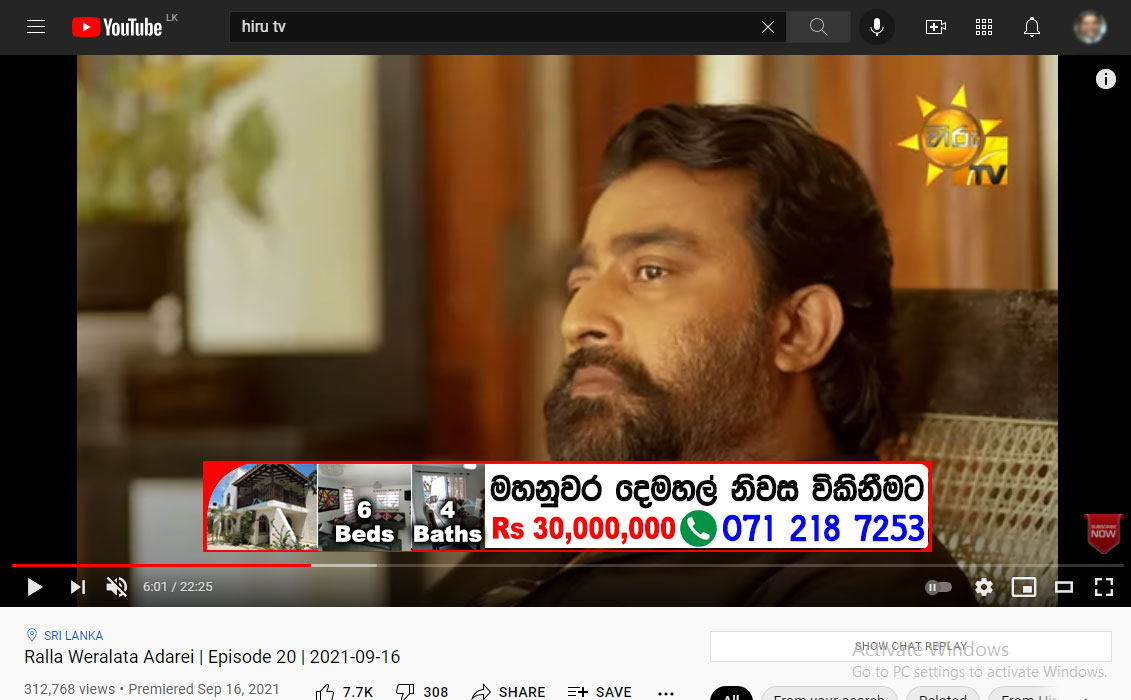Unmute the video with the speaker icon
Viewport: 1131px width, 700px height.
[116, 587]
